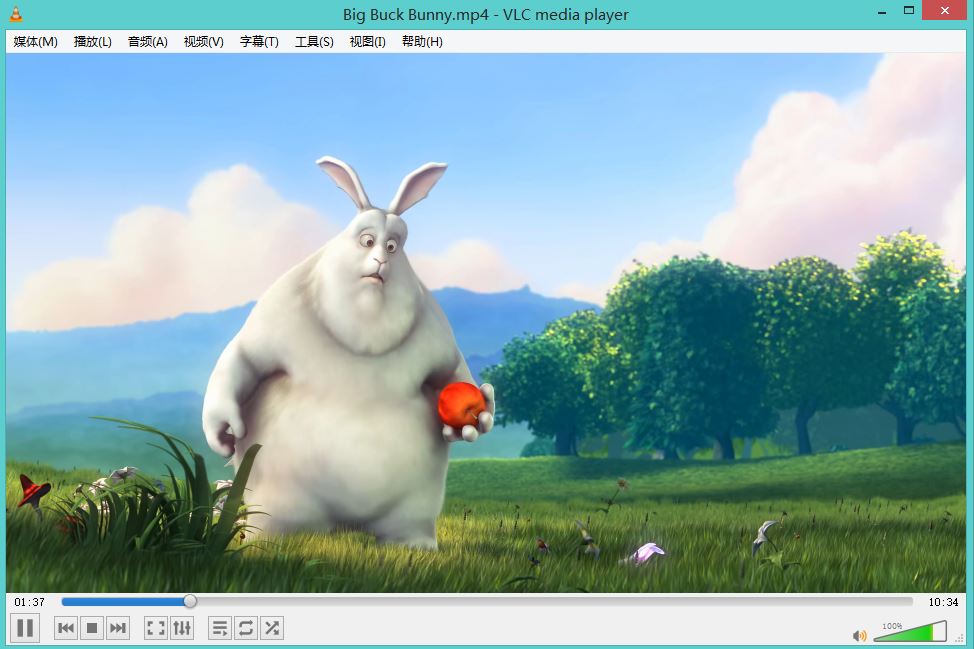The height and width of the screenshot is (649, 974).
Task: Stop playback with the stop button
Action: [x=92, y=628]
